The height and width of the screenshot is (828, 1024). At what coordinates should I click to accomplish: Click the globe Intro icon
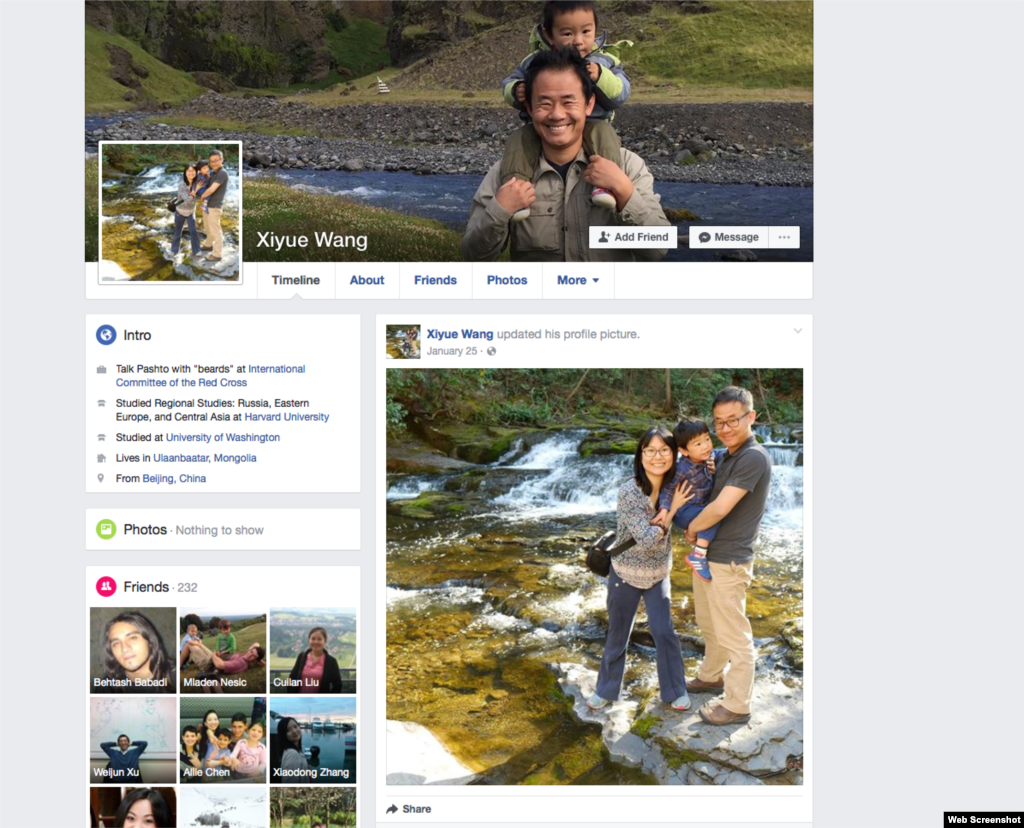pos(106,336)
